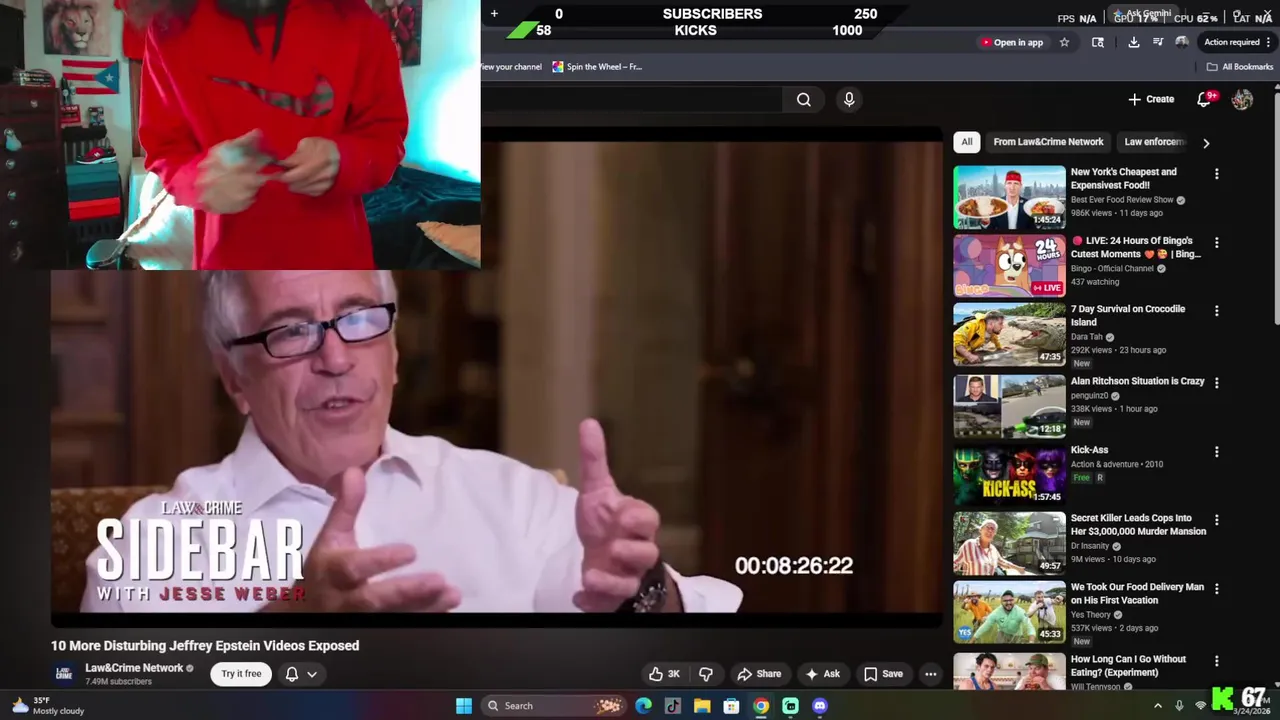Click 'How Long Can I Go Without Eating' title
This screenshot has width=1280, height=720.
[1128, 666]
